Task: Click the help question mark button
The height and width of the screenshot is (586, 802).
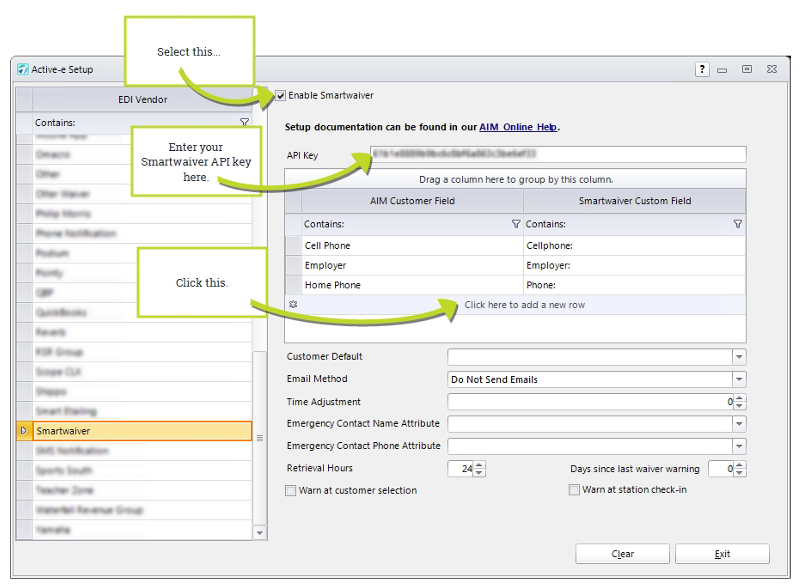Action: 702,69
